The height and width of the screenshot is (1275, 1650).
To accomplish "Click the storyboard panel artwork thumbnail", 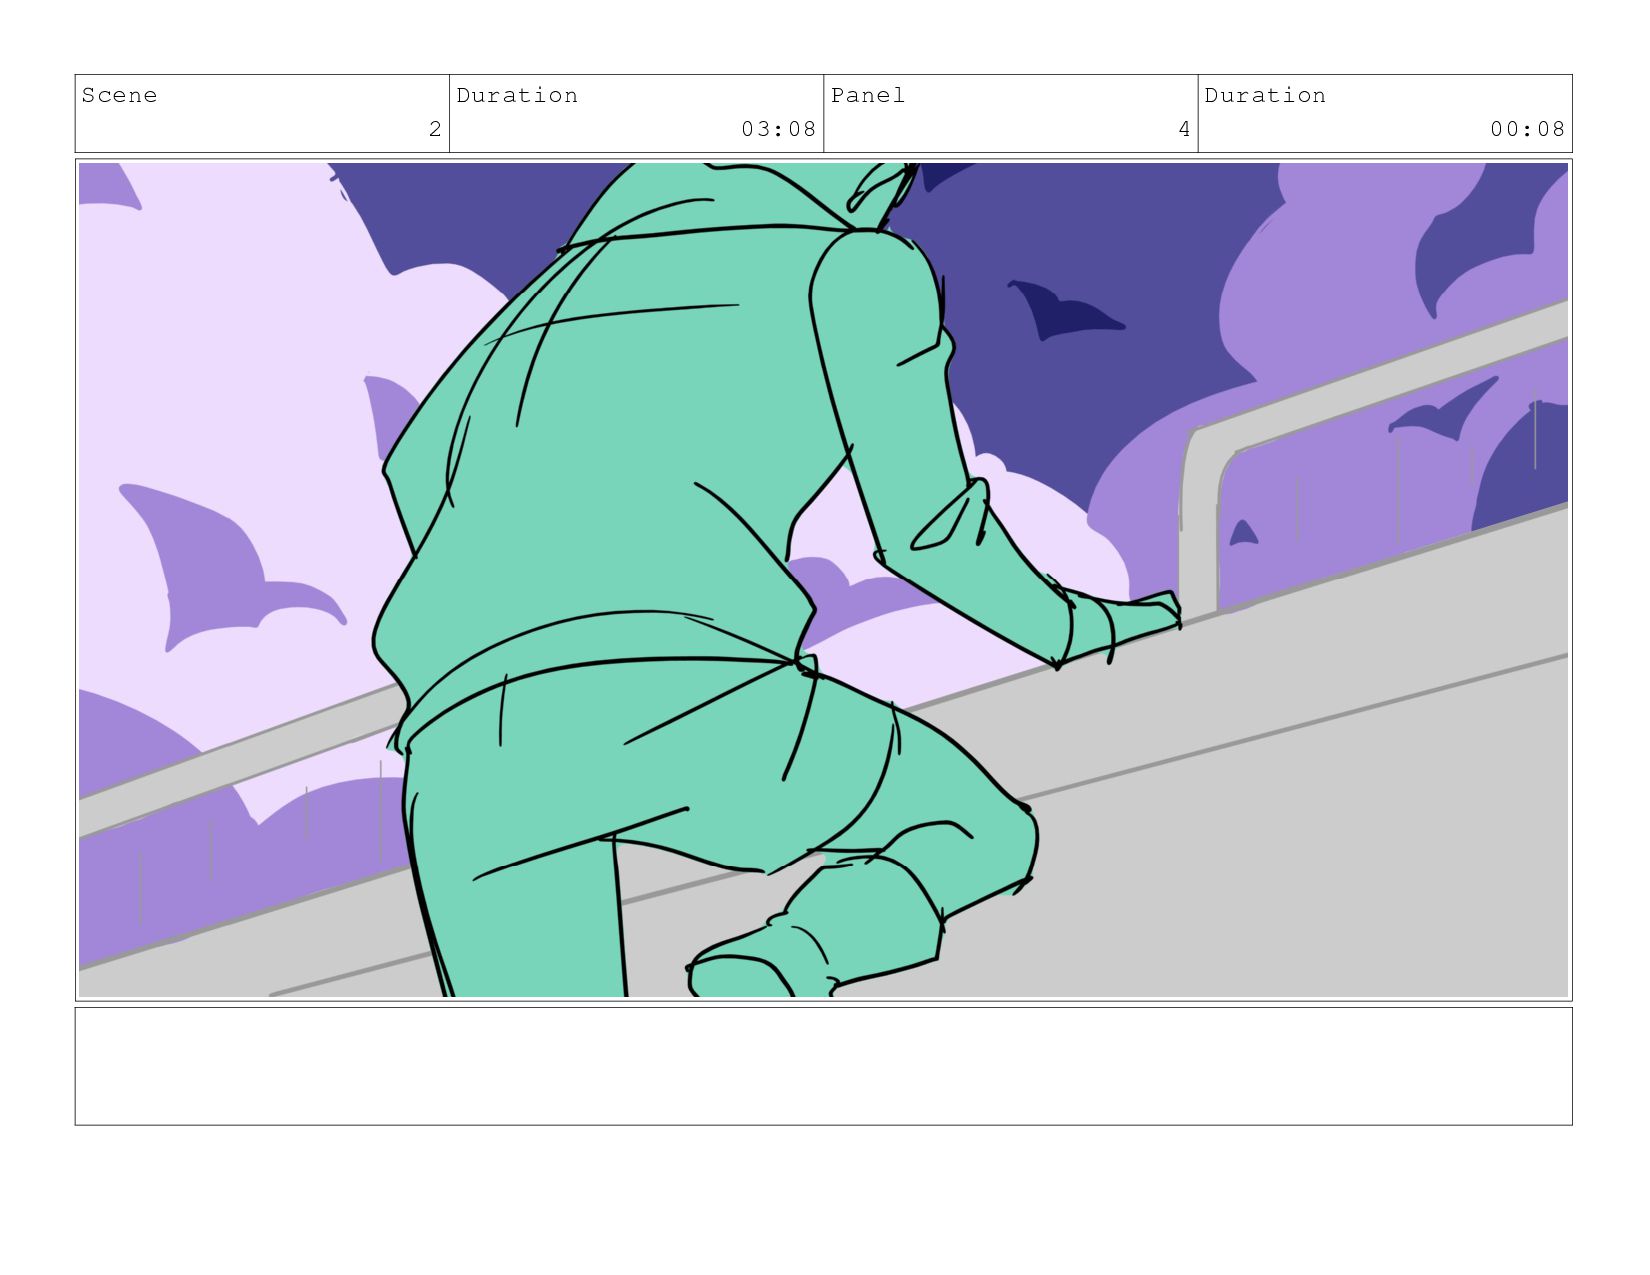I will point(823,580).
